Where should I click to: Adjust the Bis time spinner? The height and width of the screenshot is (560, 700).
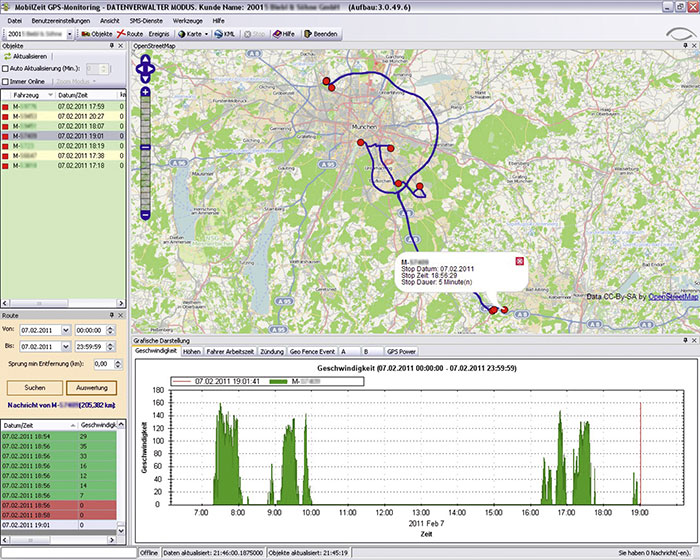pos(110,347)
